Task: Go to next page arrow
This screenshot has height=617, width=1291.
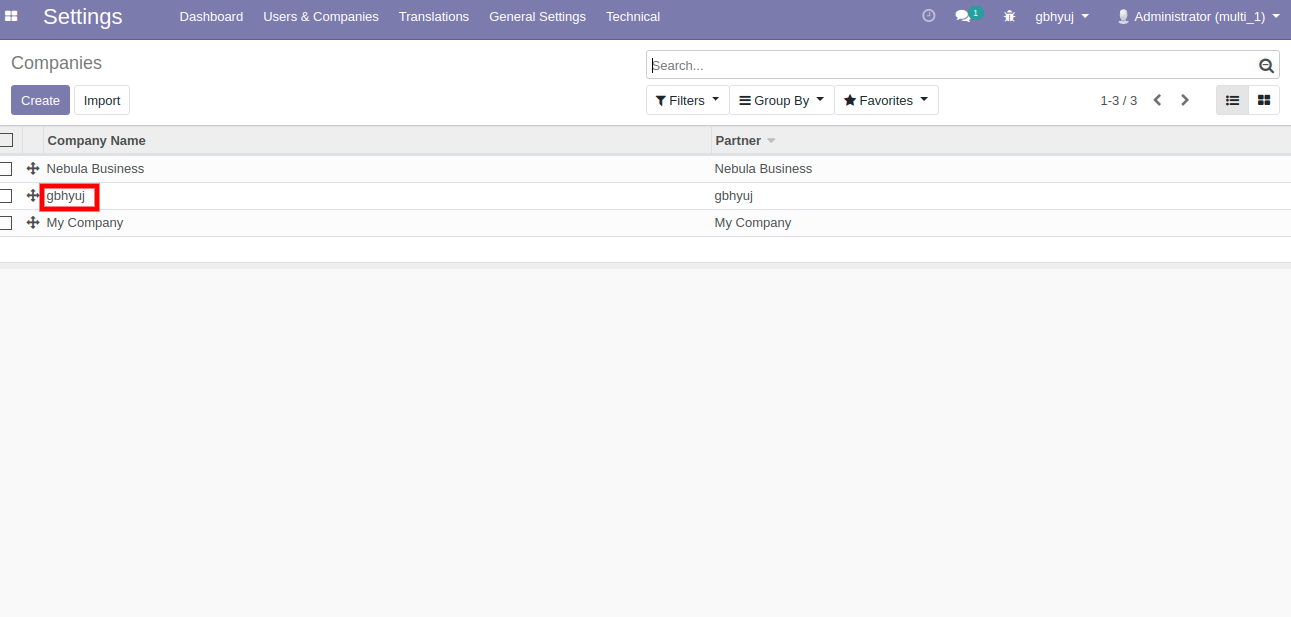Action: point(1185,100)
